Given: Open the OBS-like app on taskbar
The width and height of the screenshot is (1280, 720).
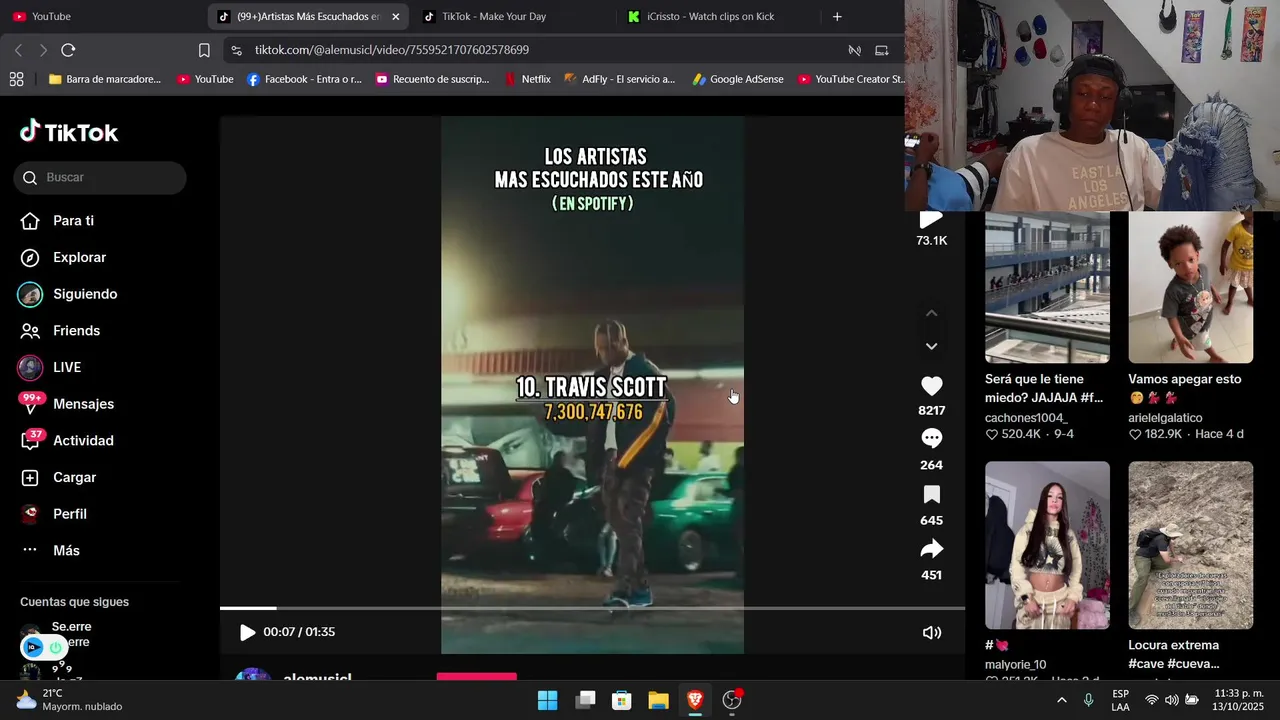Looking at the screenshot, I should [x=732, y=700].
